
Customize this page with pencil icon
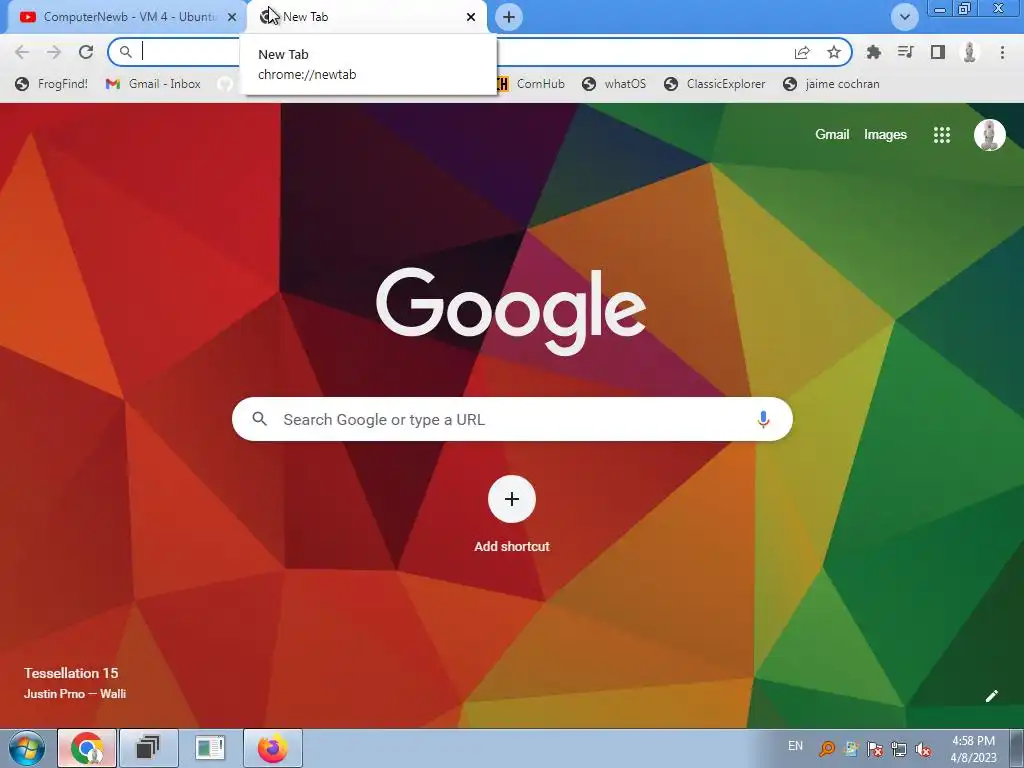[991, 696]
